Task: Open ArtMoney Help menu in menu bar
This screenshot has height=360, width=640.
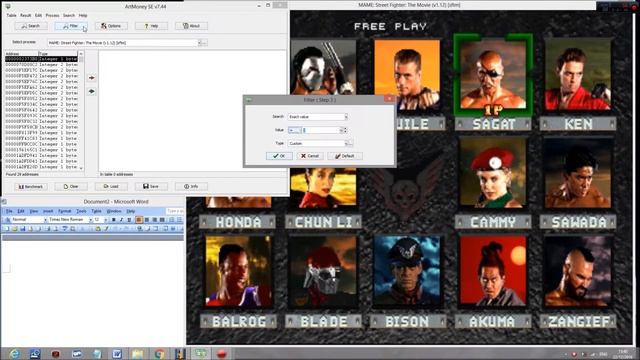Action: pos(83,16)
